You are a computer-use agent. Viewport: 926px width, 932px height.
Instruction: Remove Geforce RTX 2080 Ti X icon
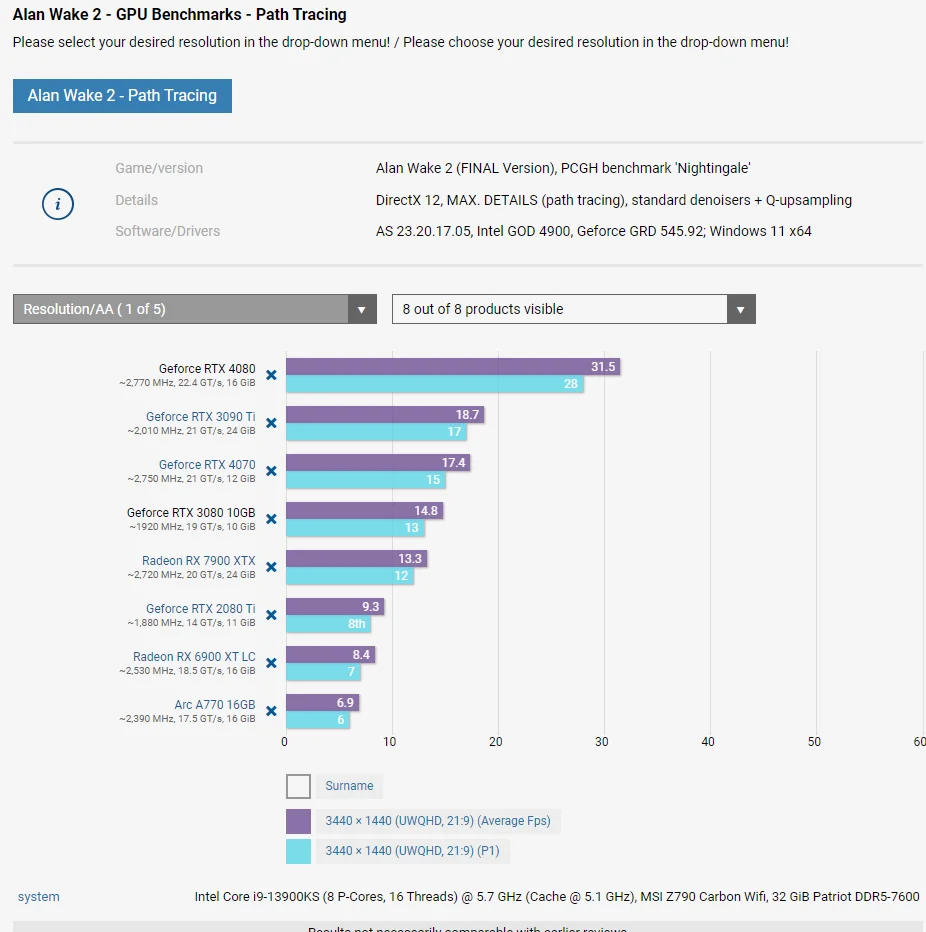coord(271,615)
